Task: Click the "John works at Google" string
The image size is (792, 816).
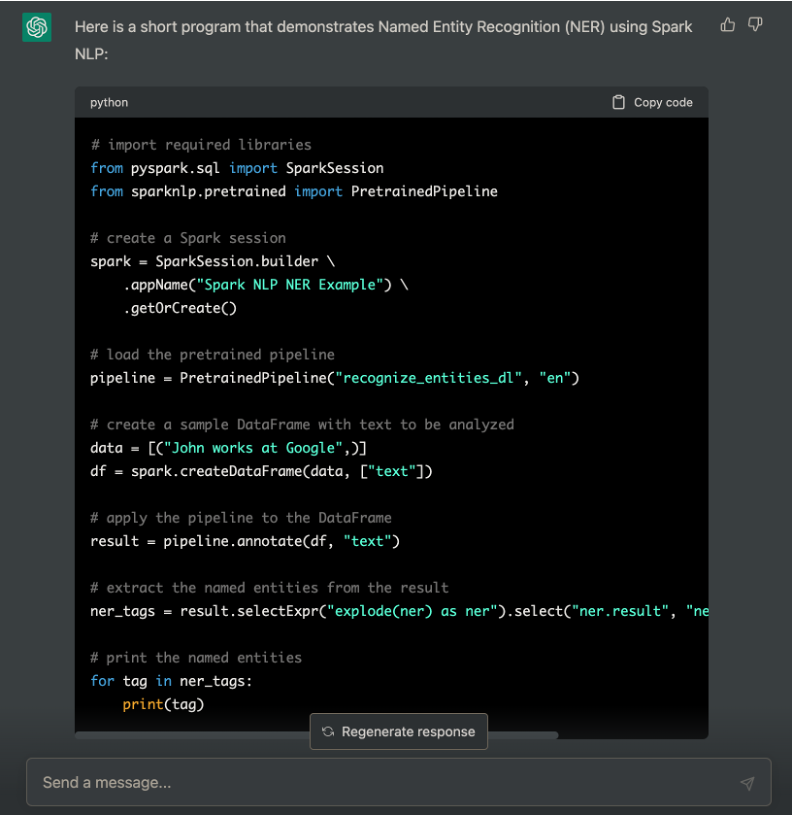Action: (x=252, y=448)
